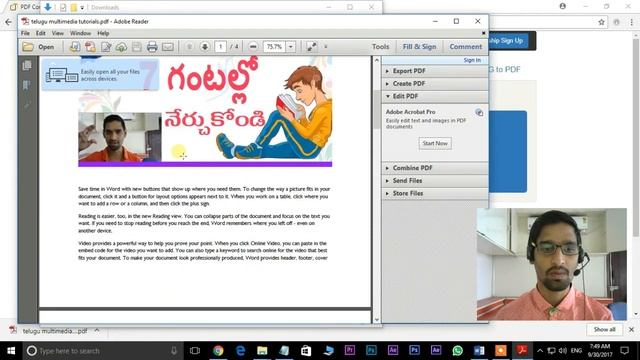Click Task View button on taskbar
The image size is (640, 360).
click(x=195, y=351)
